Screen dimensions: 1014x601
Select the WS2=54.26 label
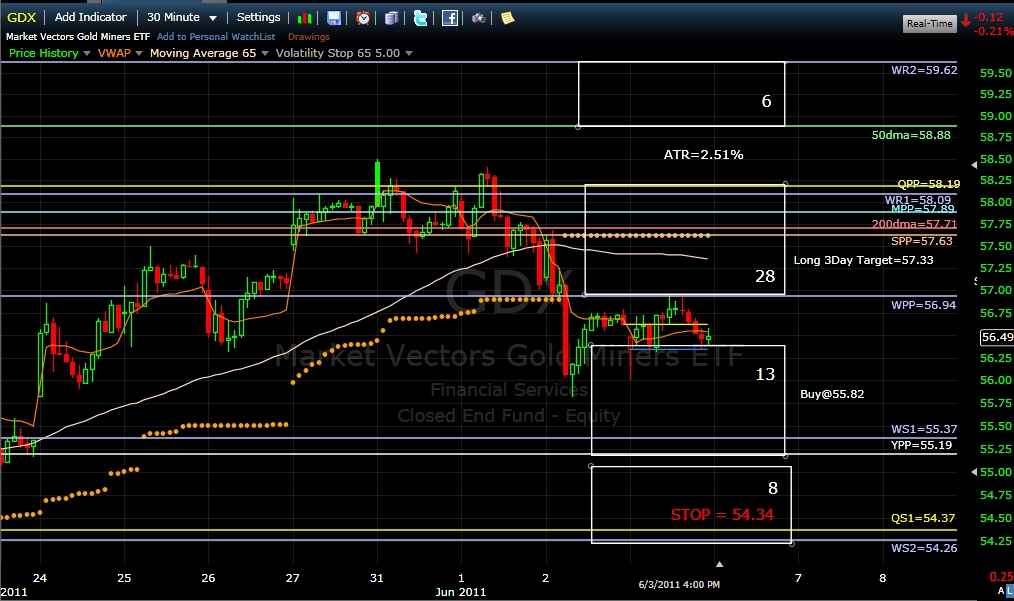(x=923, y=548)
